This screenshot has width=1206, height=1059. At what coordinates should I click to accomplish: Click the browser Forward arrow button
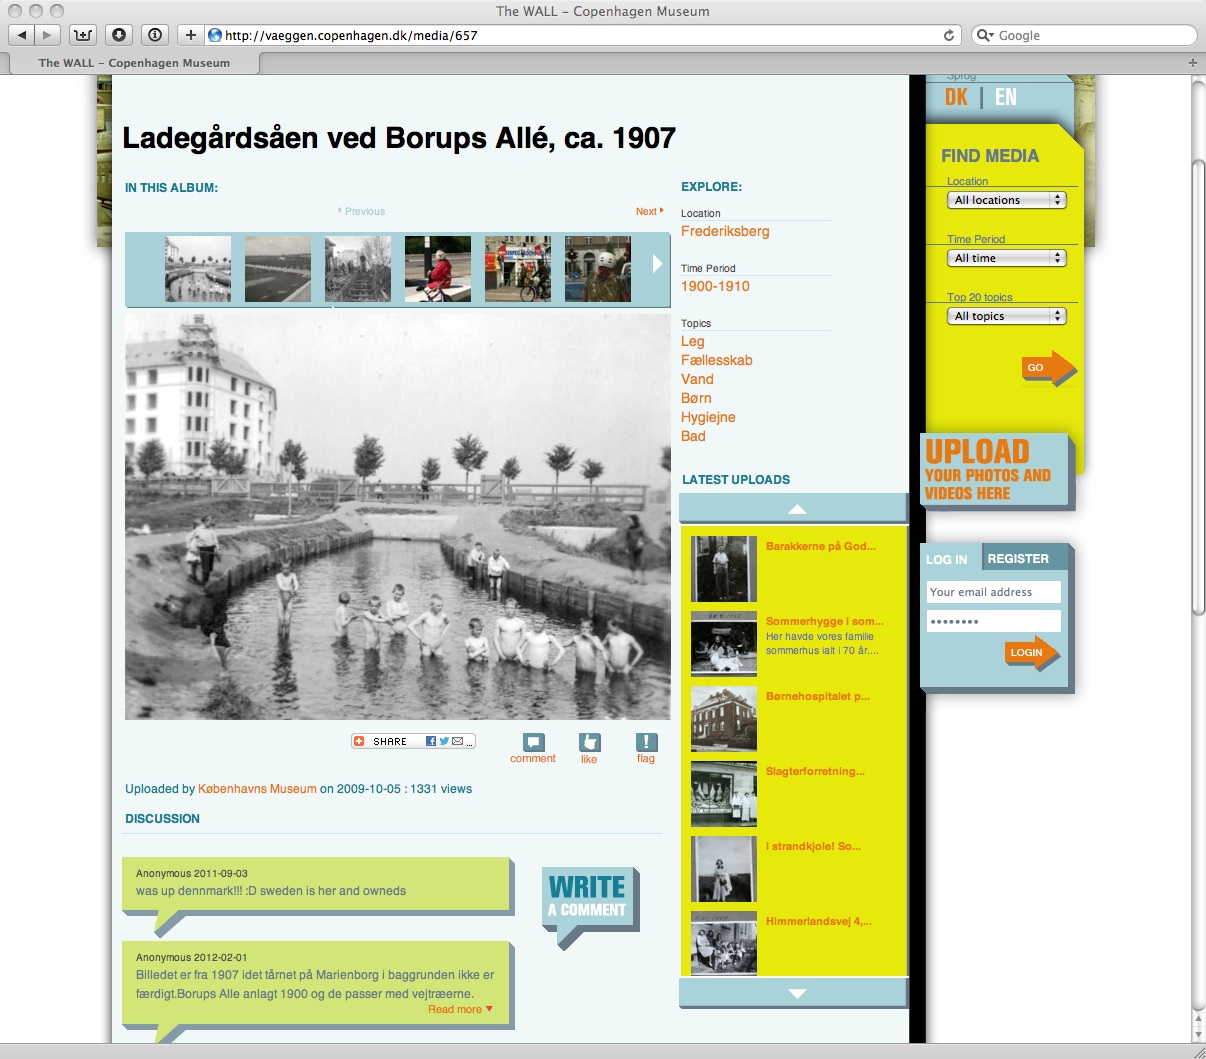coord(47,35)
